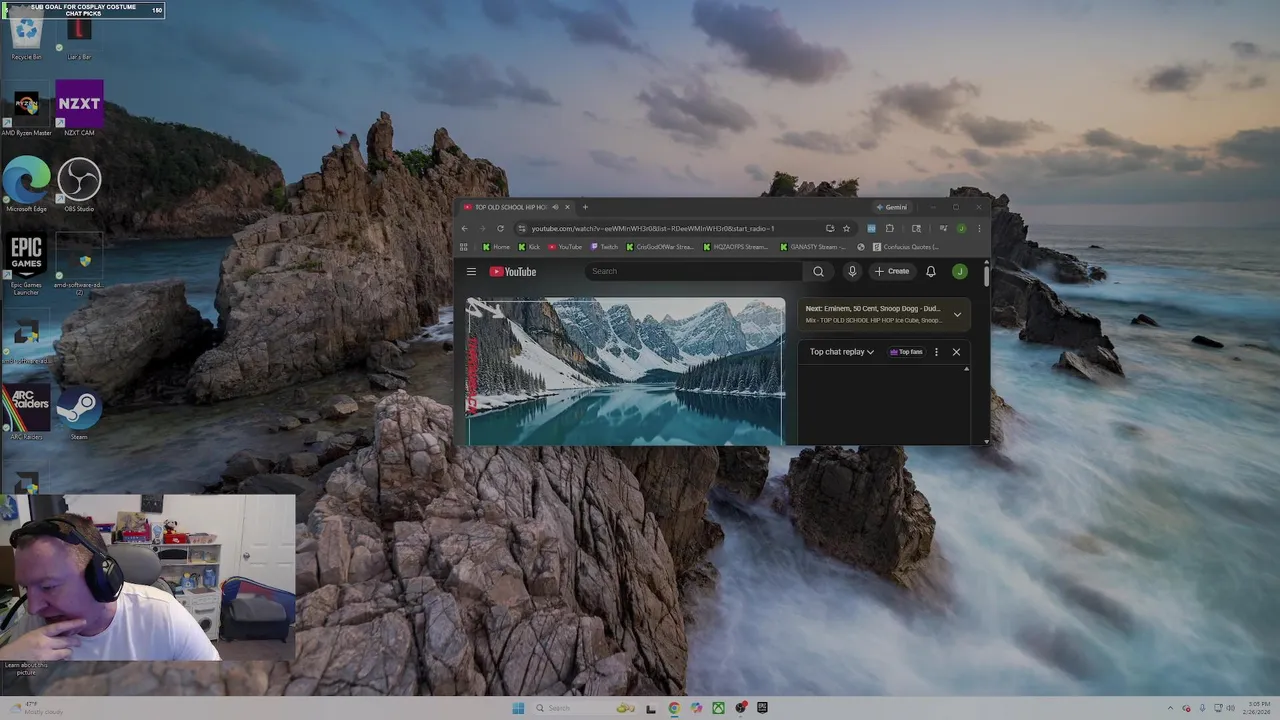Screen dimensions: 1280x720
Task: Open YouTube notifications bell
Action: [x=930, y=271]
